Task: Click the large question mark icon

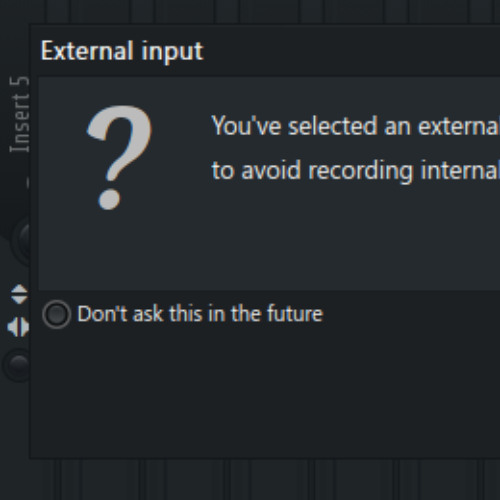Action: pos(119,157)
